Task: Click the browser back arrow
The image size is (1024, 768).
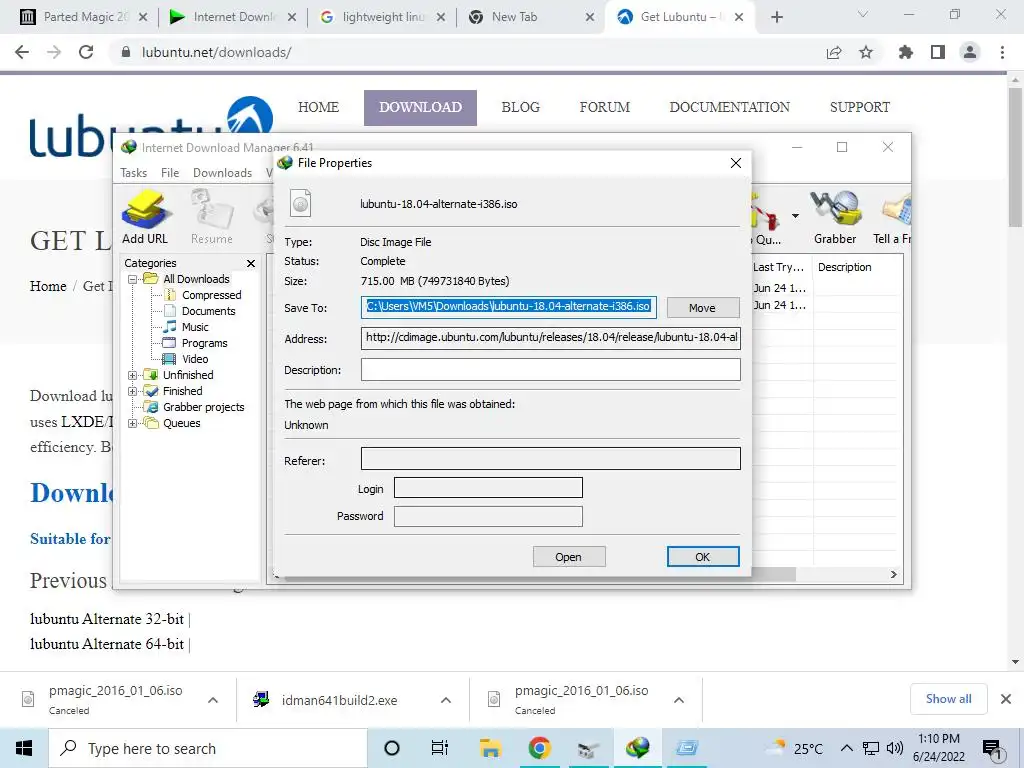Action: (x=22, y=52)
